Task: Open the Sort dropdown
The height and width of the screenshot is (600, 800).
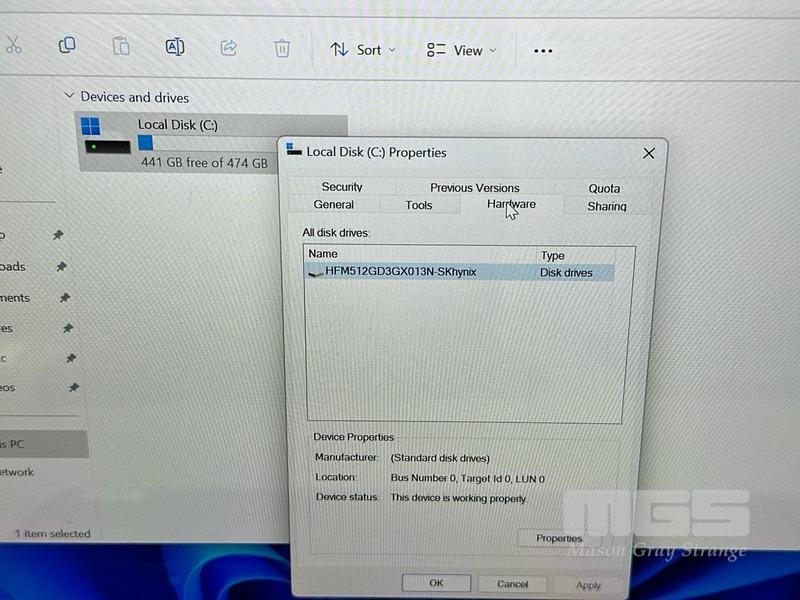Action: (363, 50)
